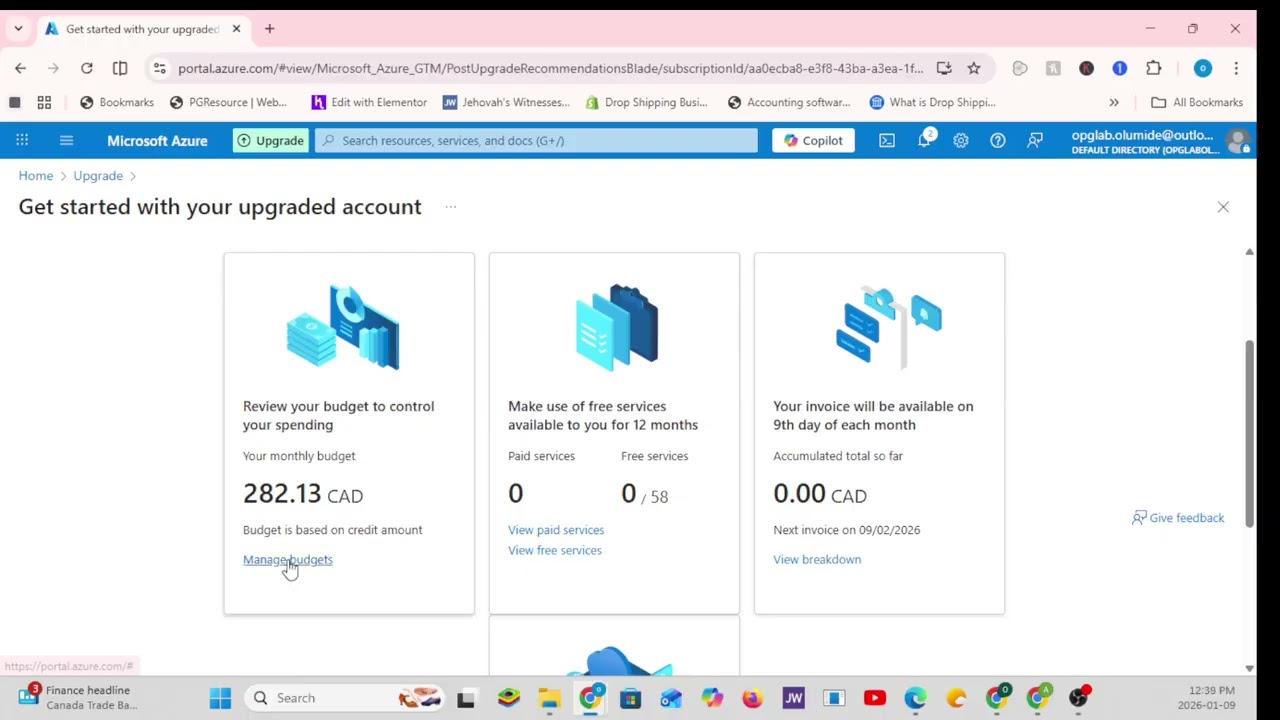Go to the Home breadcrumb
This screenshot has width=1280, height=720.
(x=36, y=175)
